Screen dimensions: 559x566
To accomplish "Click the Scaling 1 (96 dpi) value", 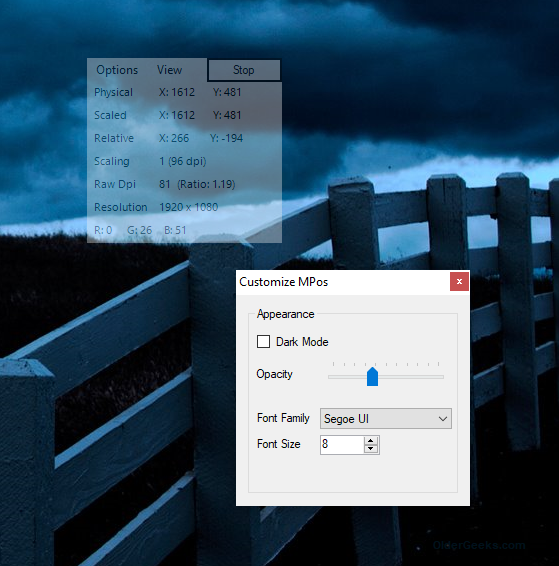I will 183,161.
